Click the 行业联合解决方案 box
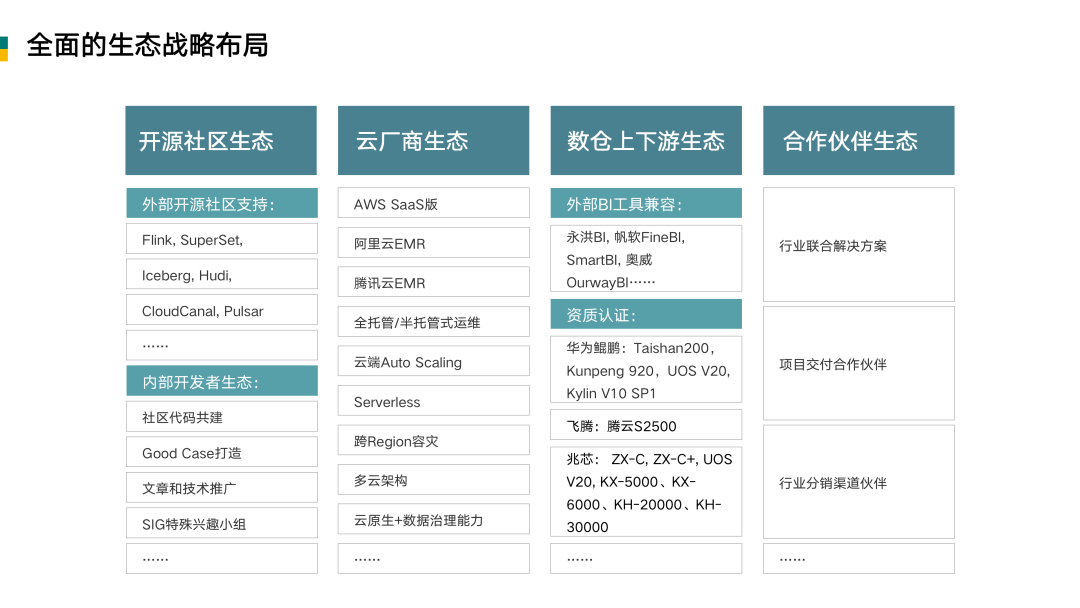The image size is (1080, 608). coord(859,244)
